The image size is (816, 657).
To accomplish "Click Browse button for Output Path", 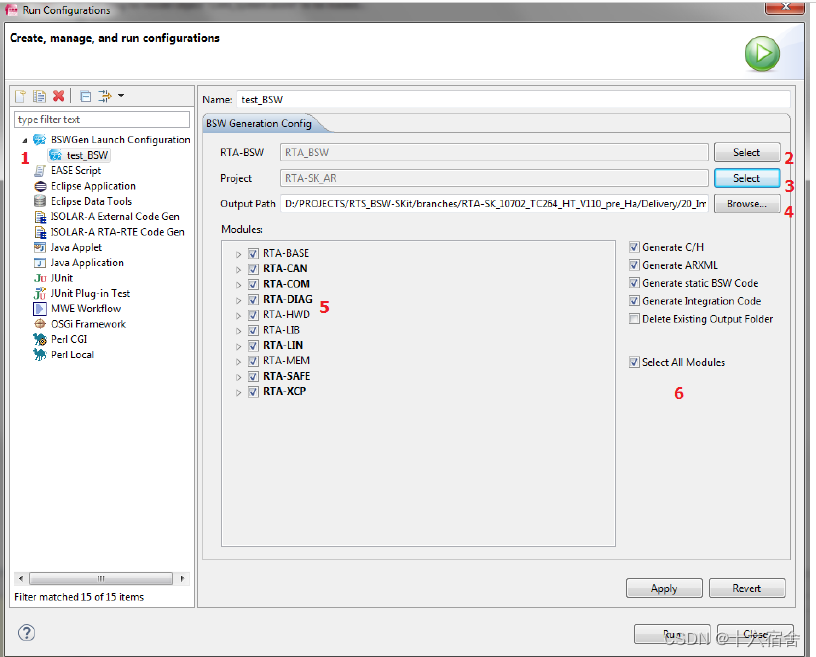I will pyautogui.click(x=747, y=204).
